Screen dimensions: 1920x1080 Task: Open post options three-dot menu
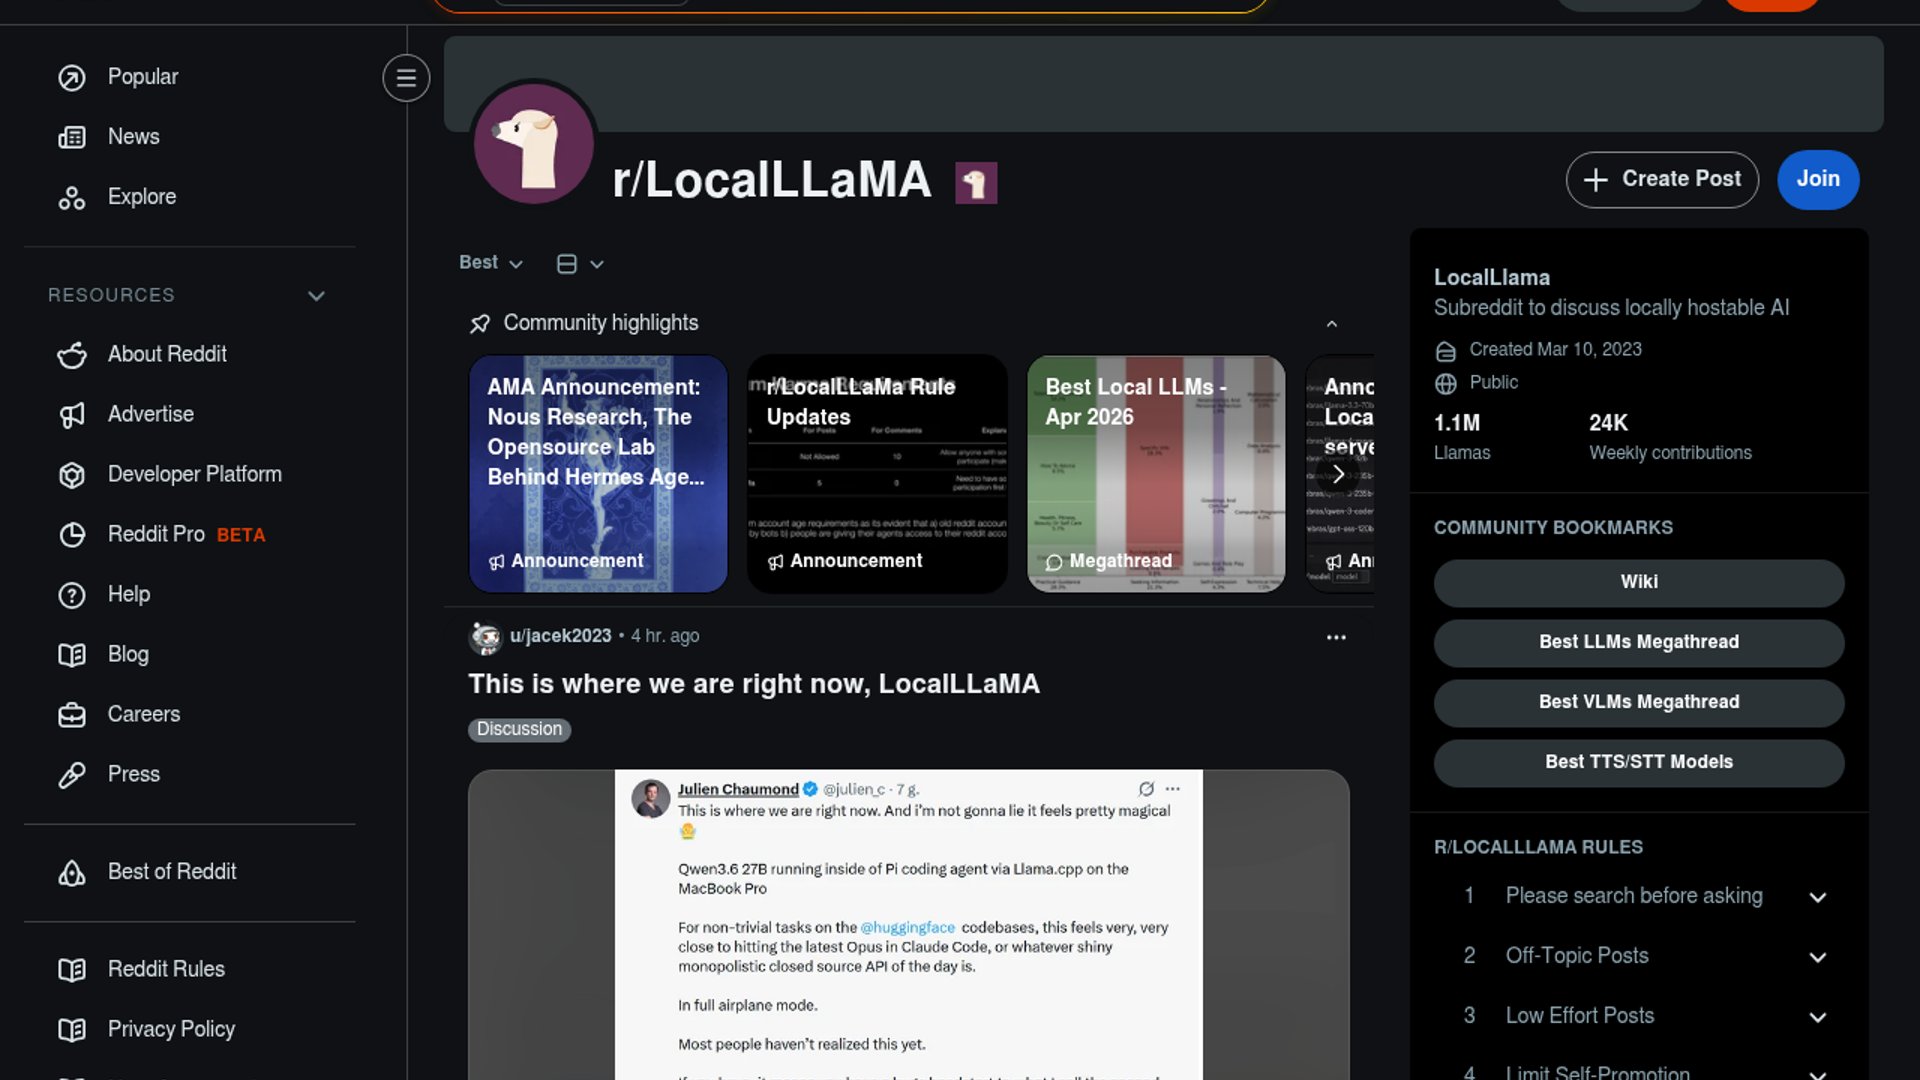click(1336, 637)
